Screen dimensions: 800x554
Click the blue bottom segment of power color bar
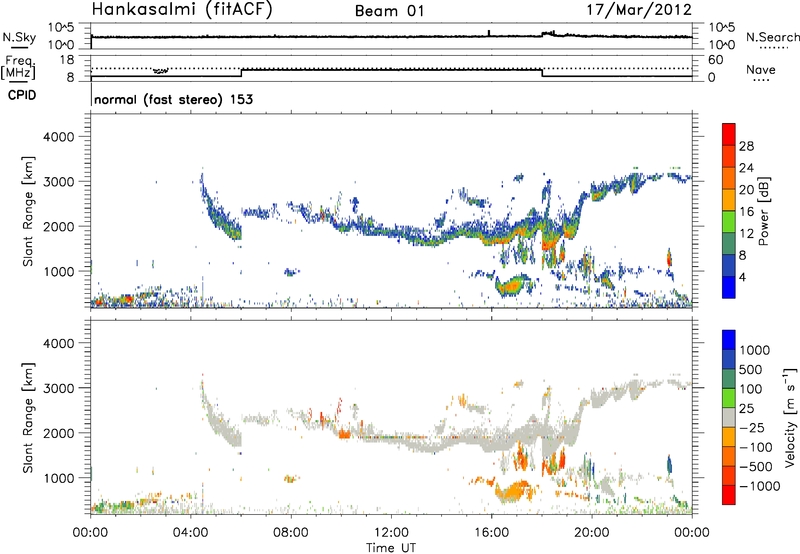coord(729,287)
